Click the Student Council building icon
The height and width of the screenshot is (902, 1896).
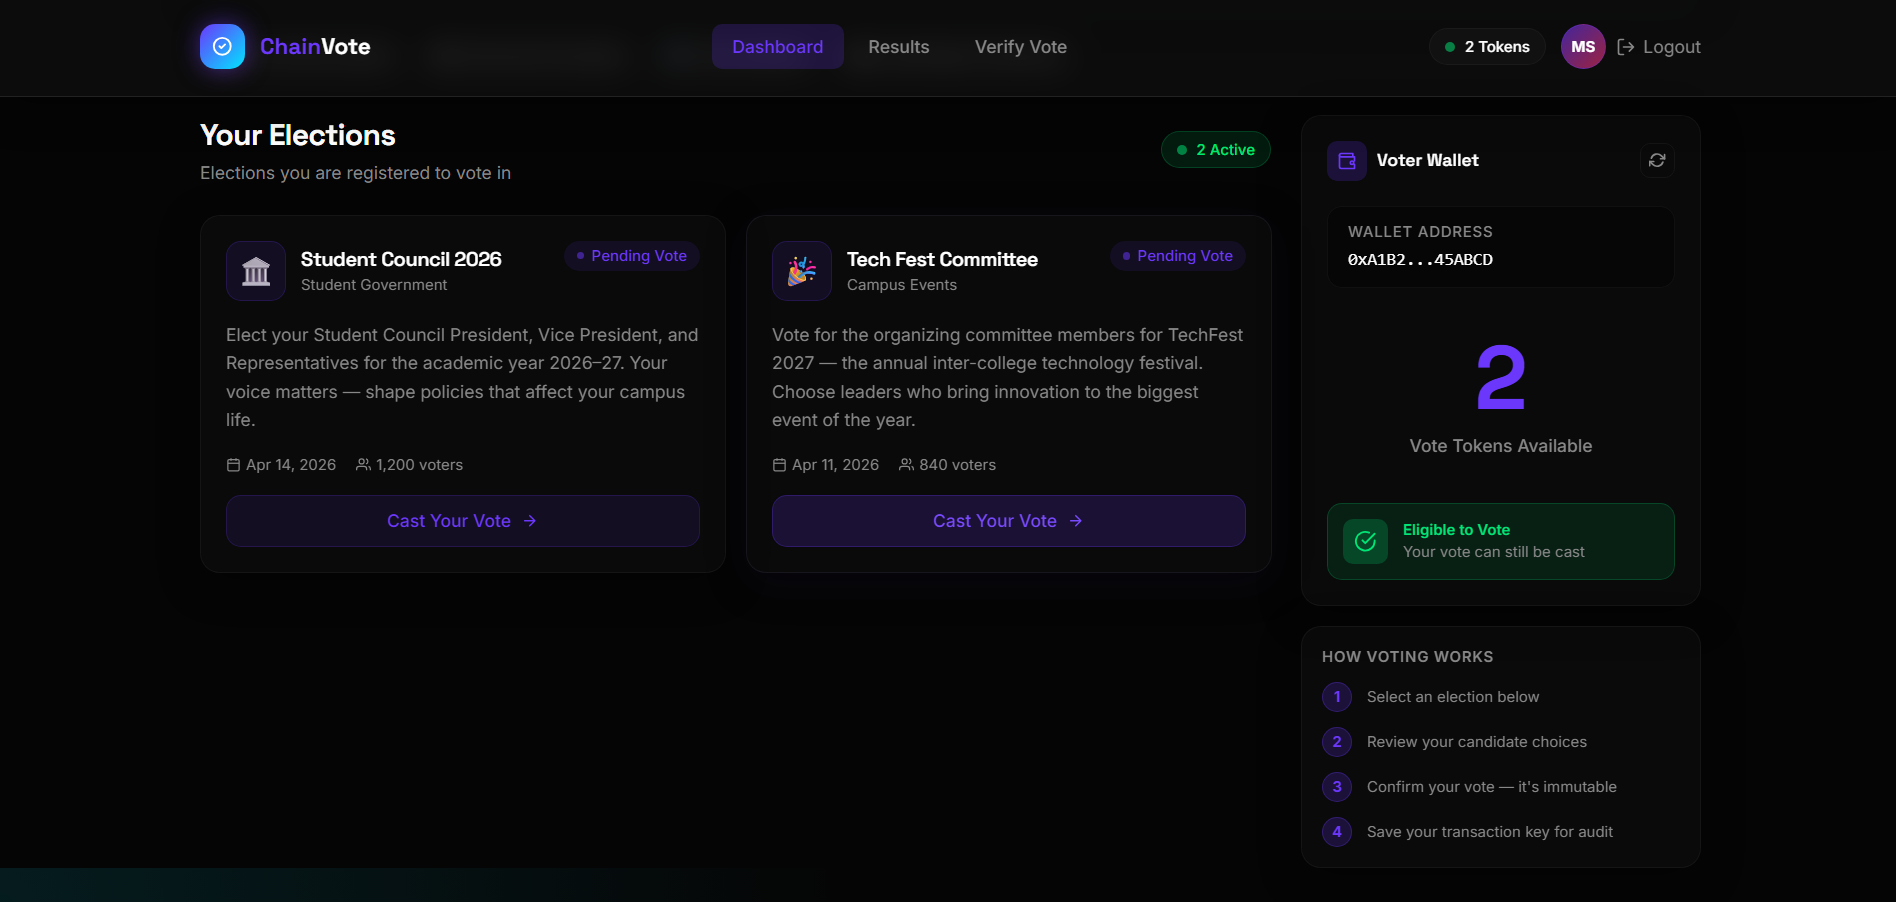(256, 271)
